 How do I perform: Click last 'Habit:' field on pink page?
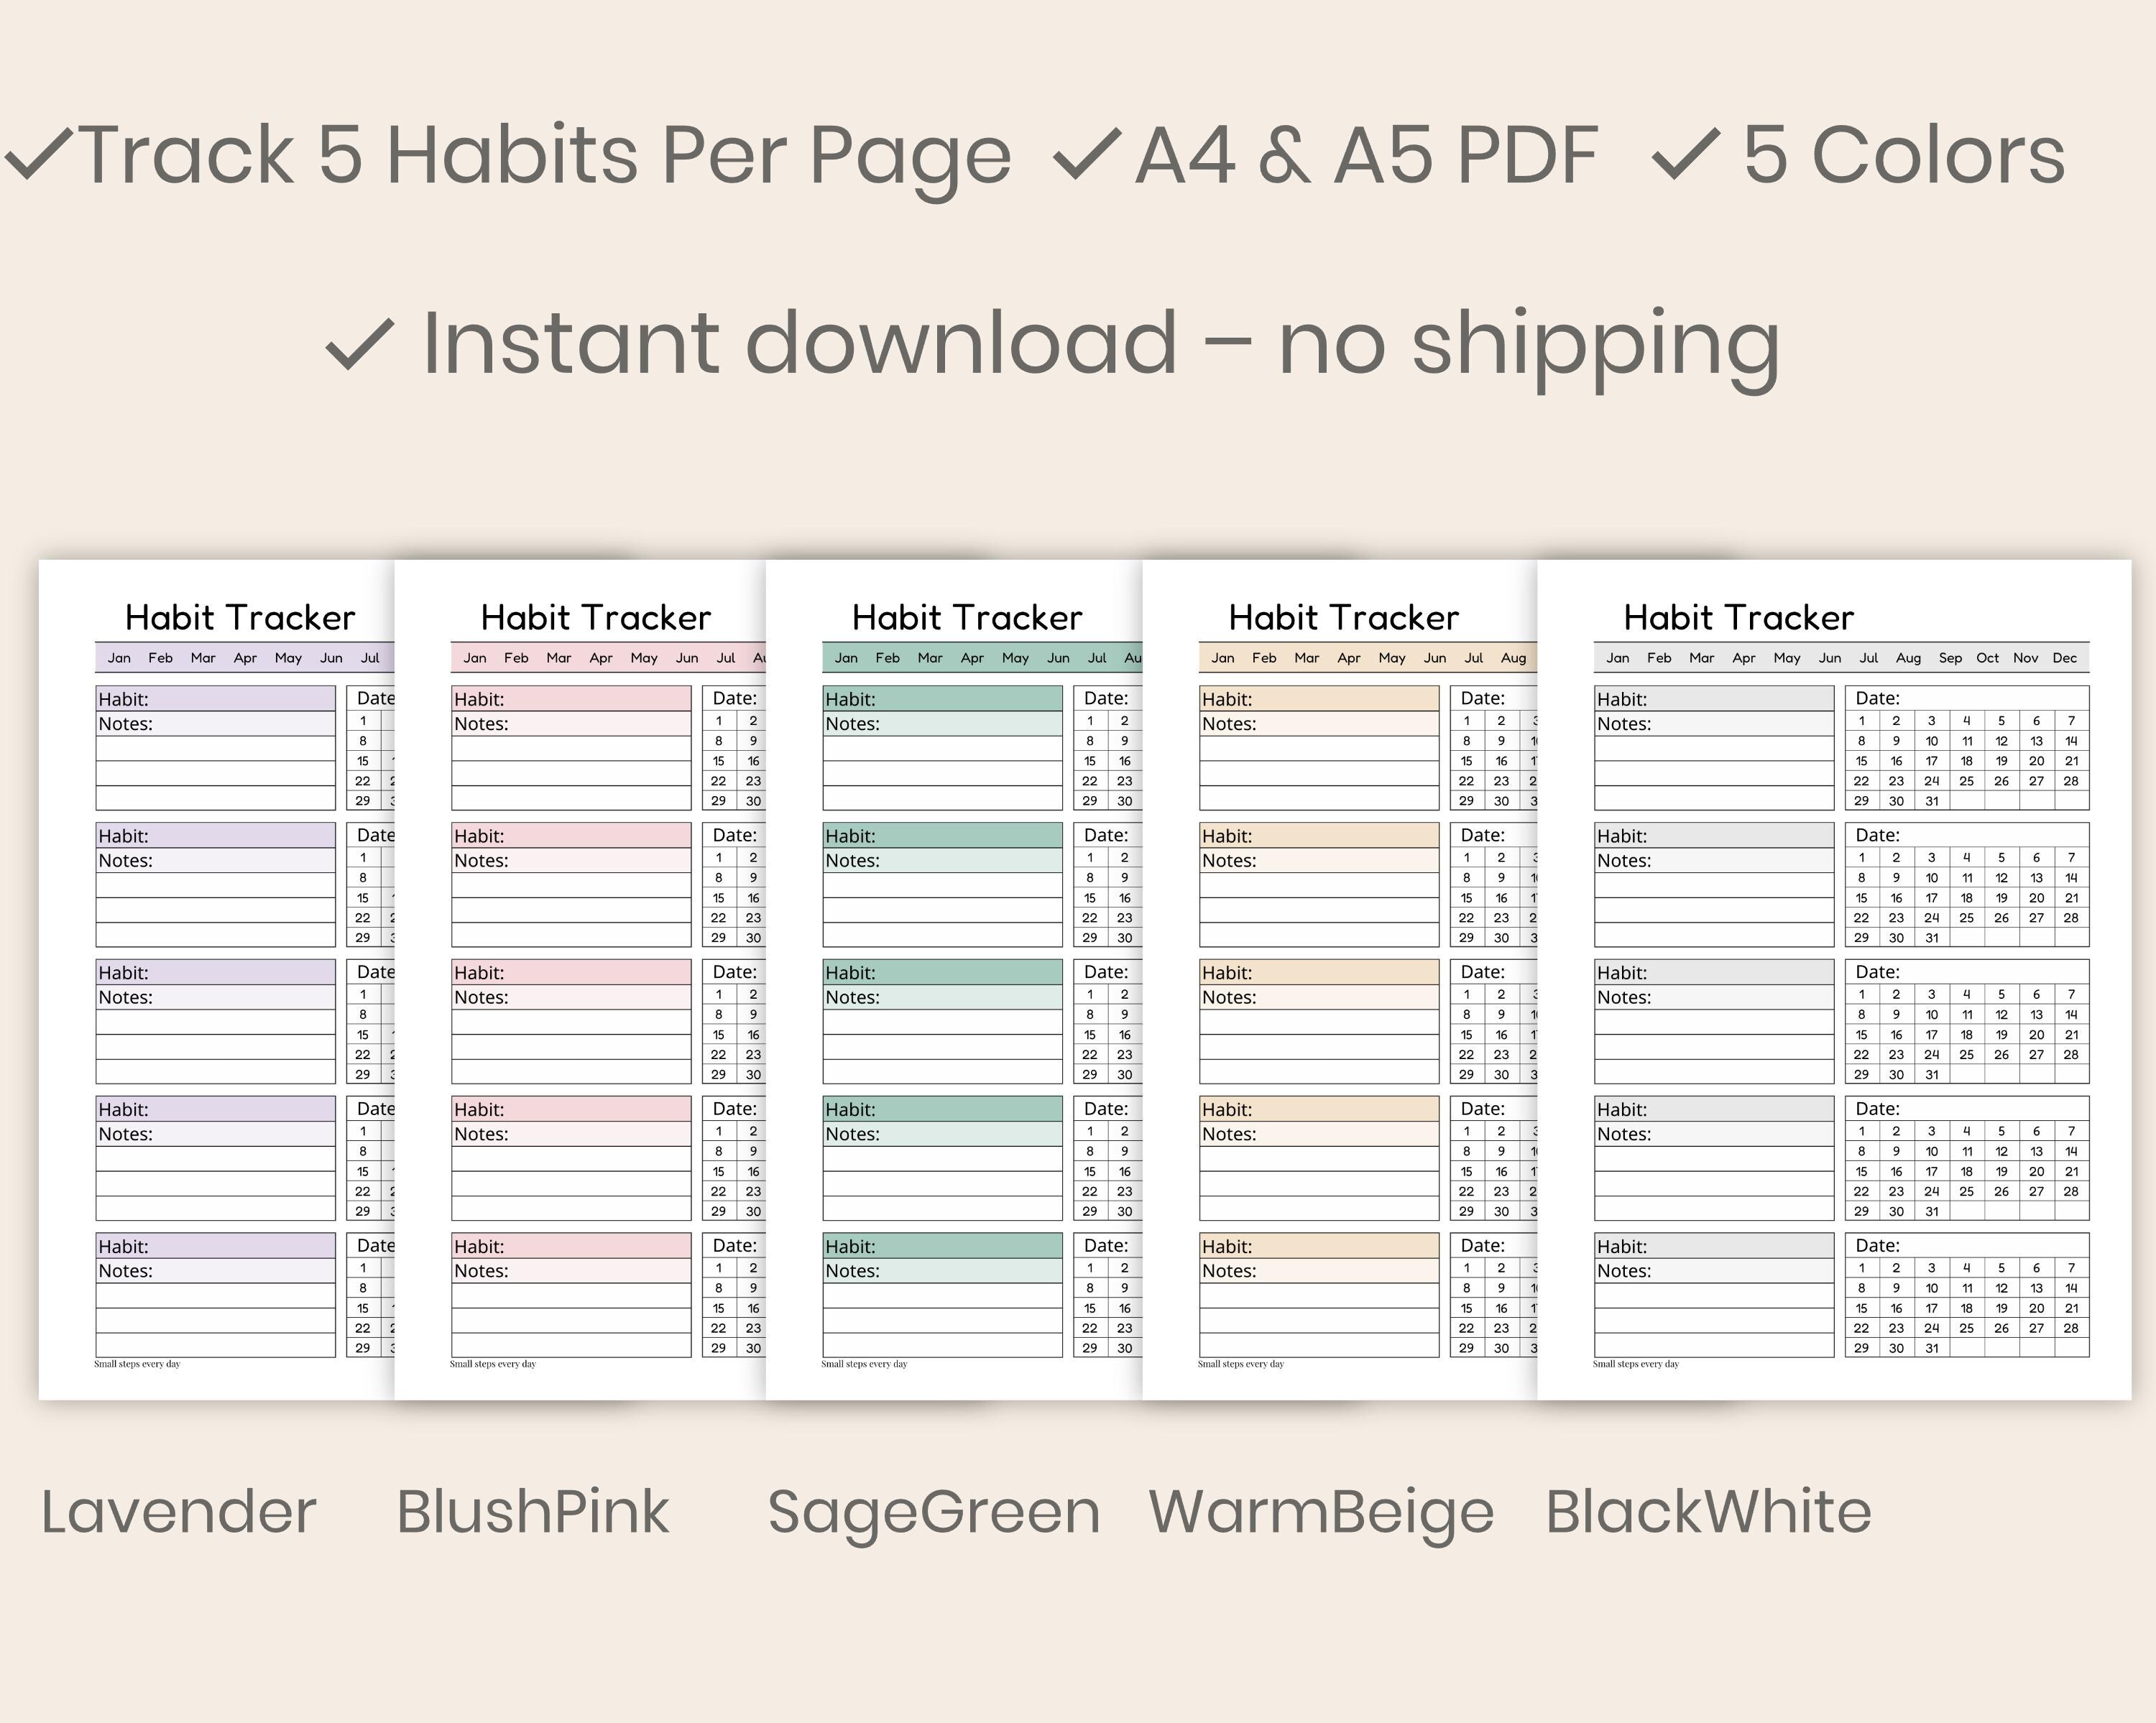click(571, 1246)
